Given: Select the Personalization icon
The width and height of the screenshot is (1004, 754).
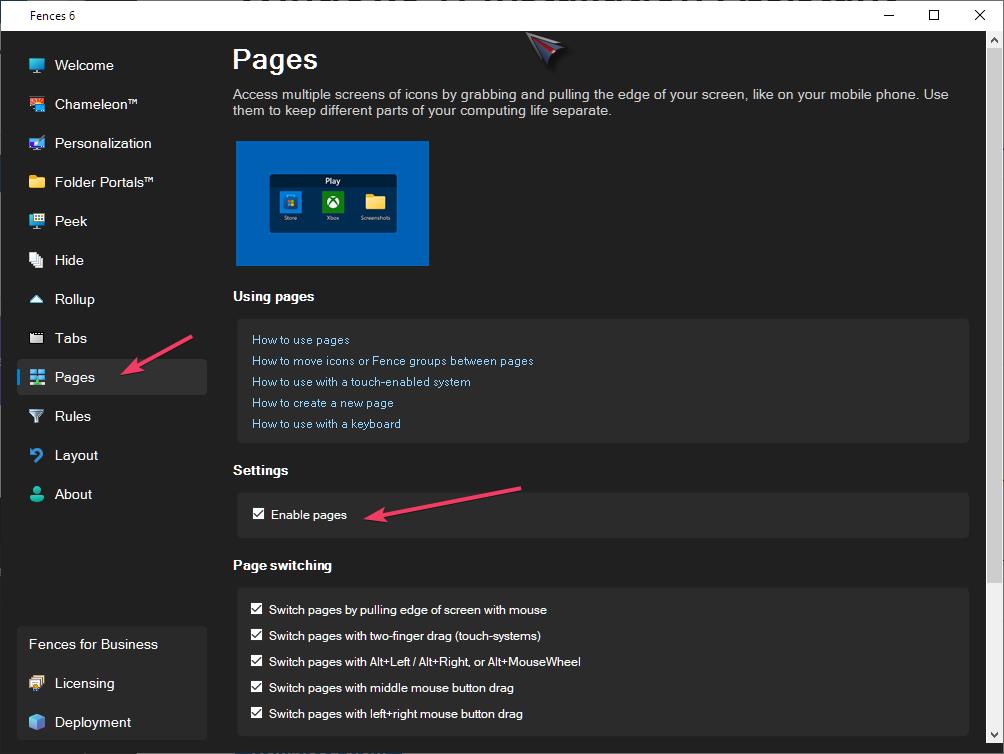Looking at the screenshot, I should point(37,143).
